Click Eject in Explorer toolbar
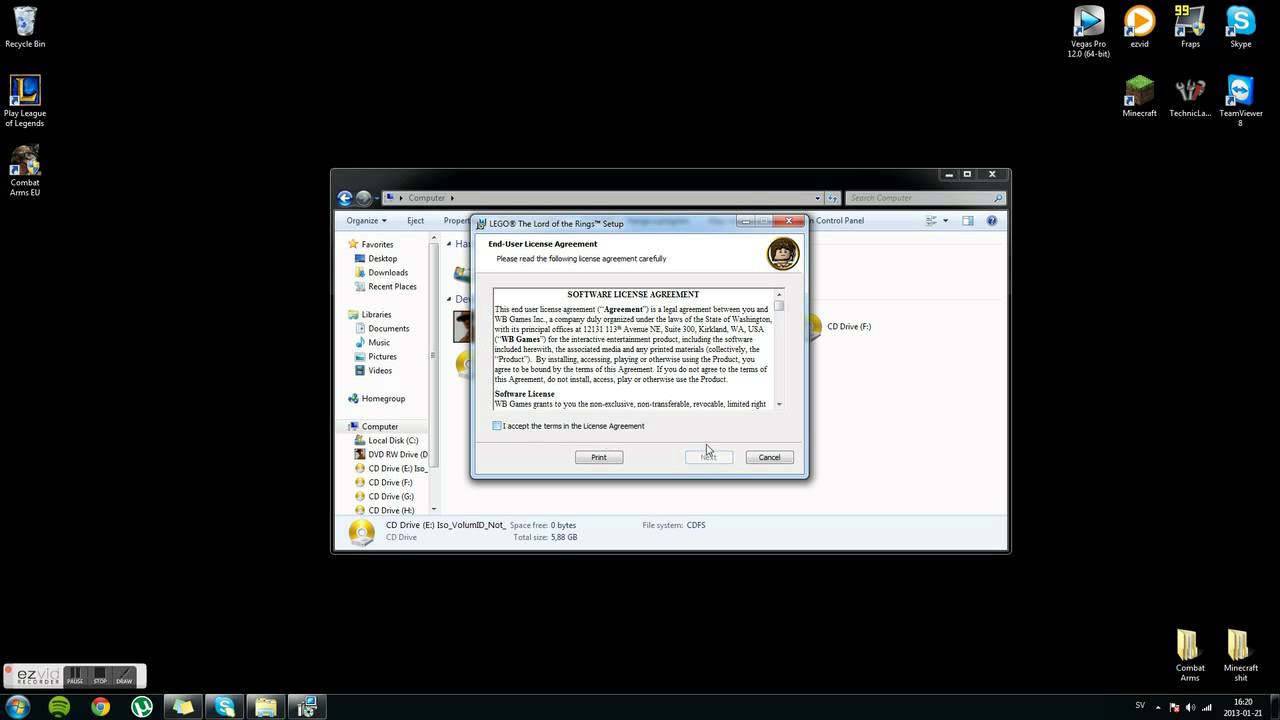 [415, 220]
